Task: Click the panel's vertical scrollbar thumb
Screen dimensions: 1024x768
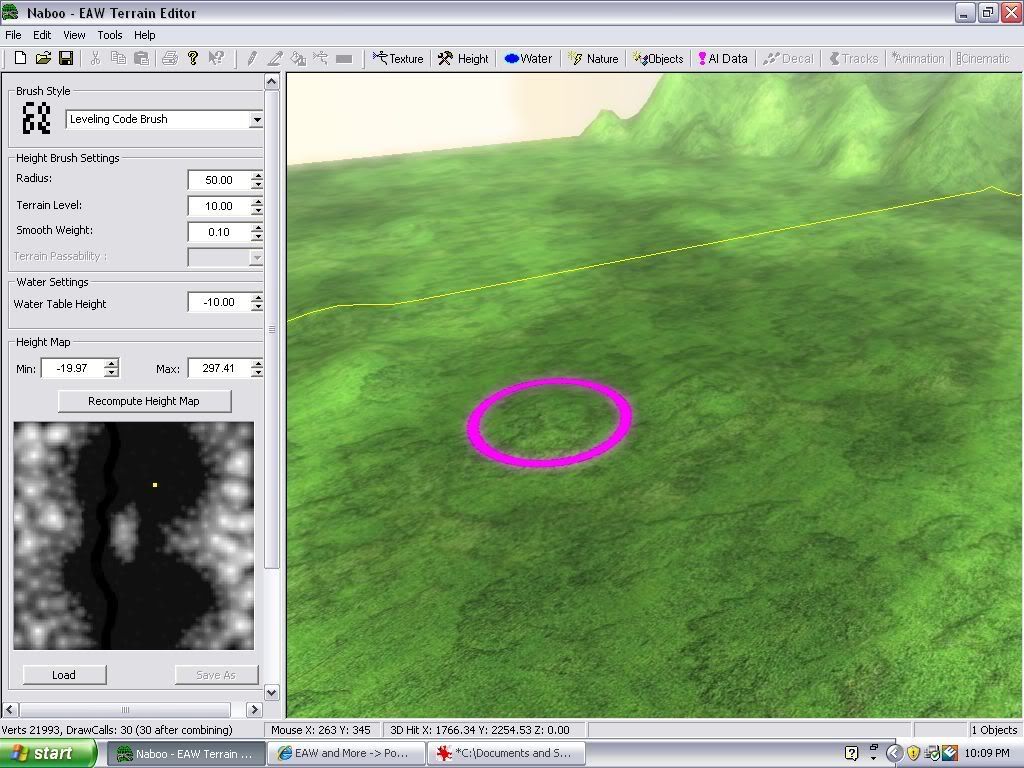Action: [x=272, y=330]
